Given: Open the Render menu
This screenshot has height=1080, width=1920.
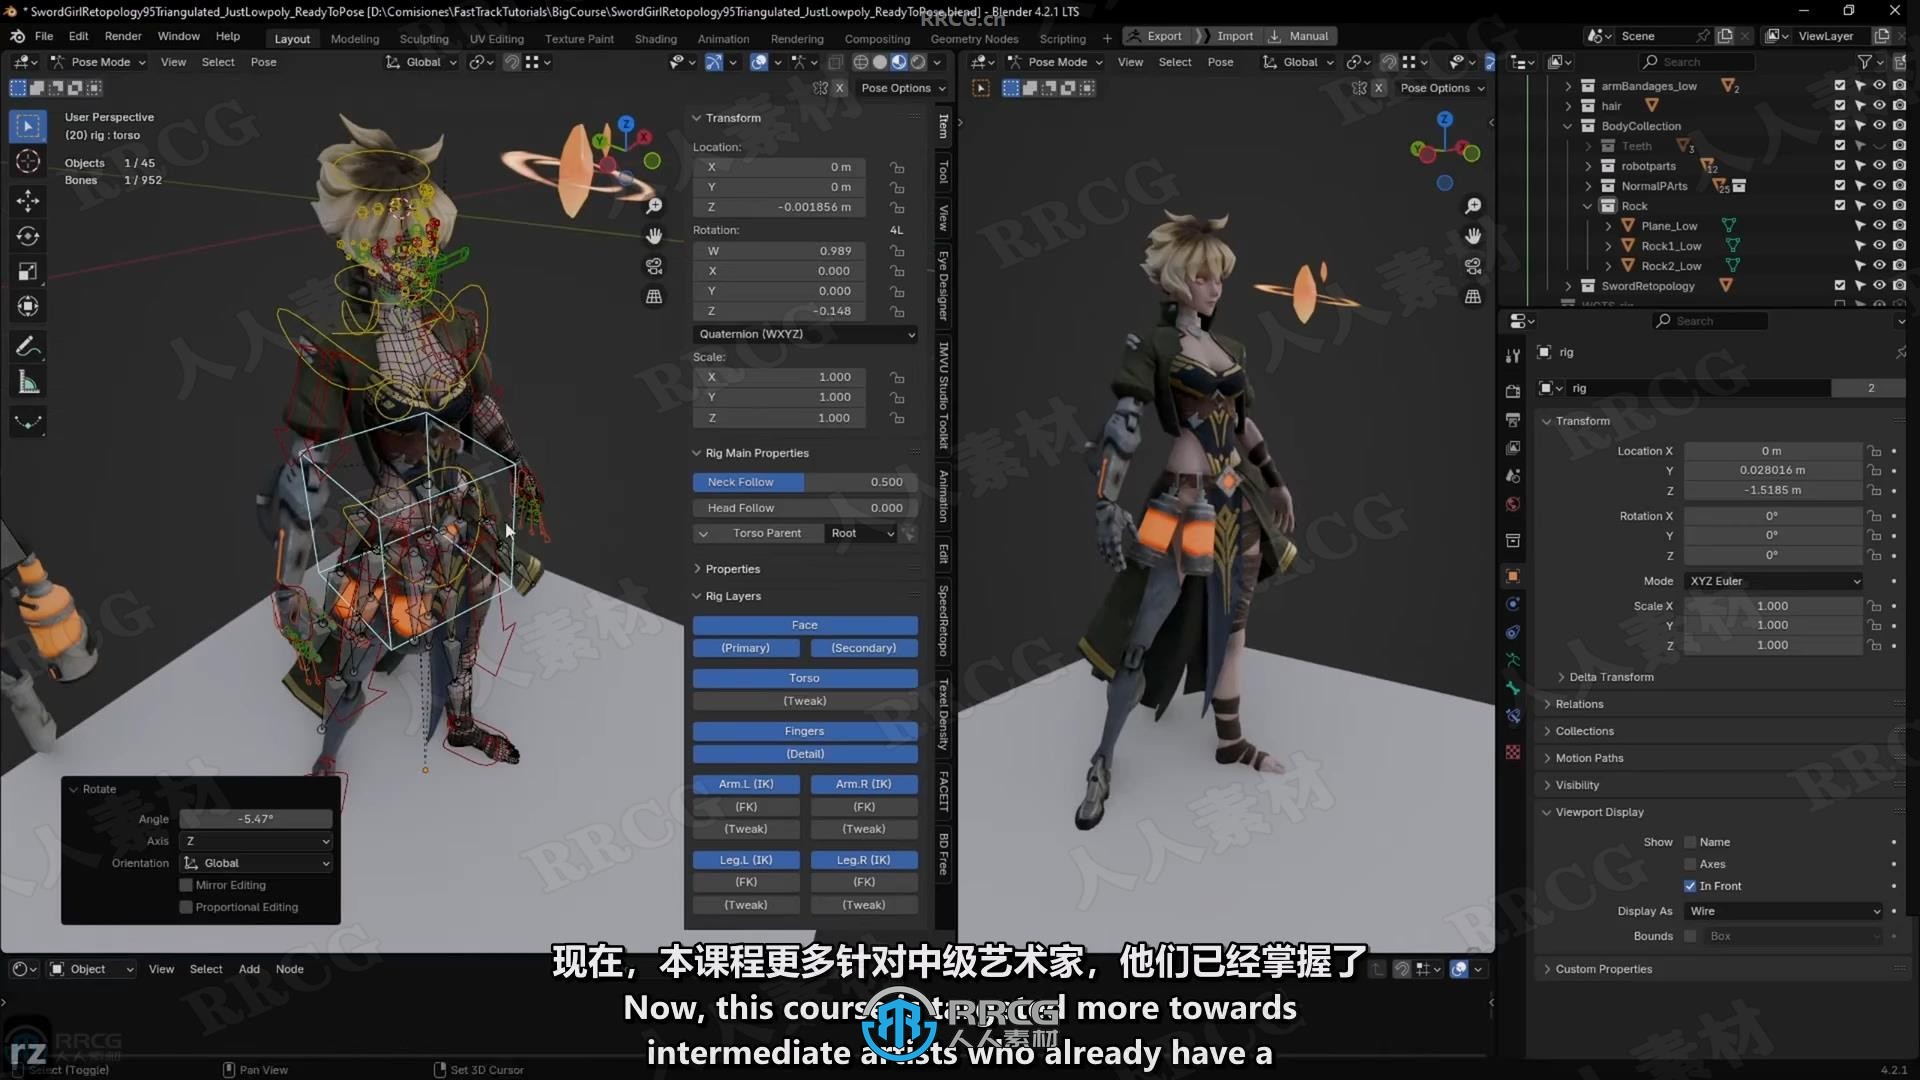Looking at the screenshot, I should [x=123, y=36].
